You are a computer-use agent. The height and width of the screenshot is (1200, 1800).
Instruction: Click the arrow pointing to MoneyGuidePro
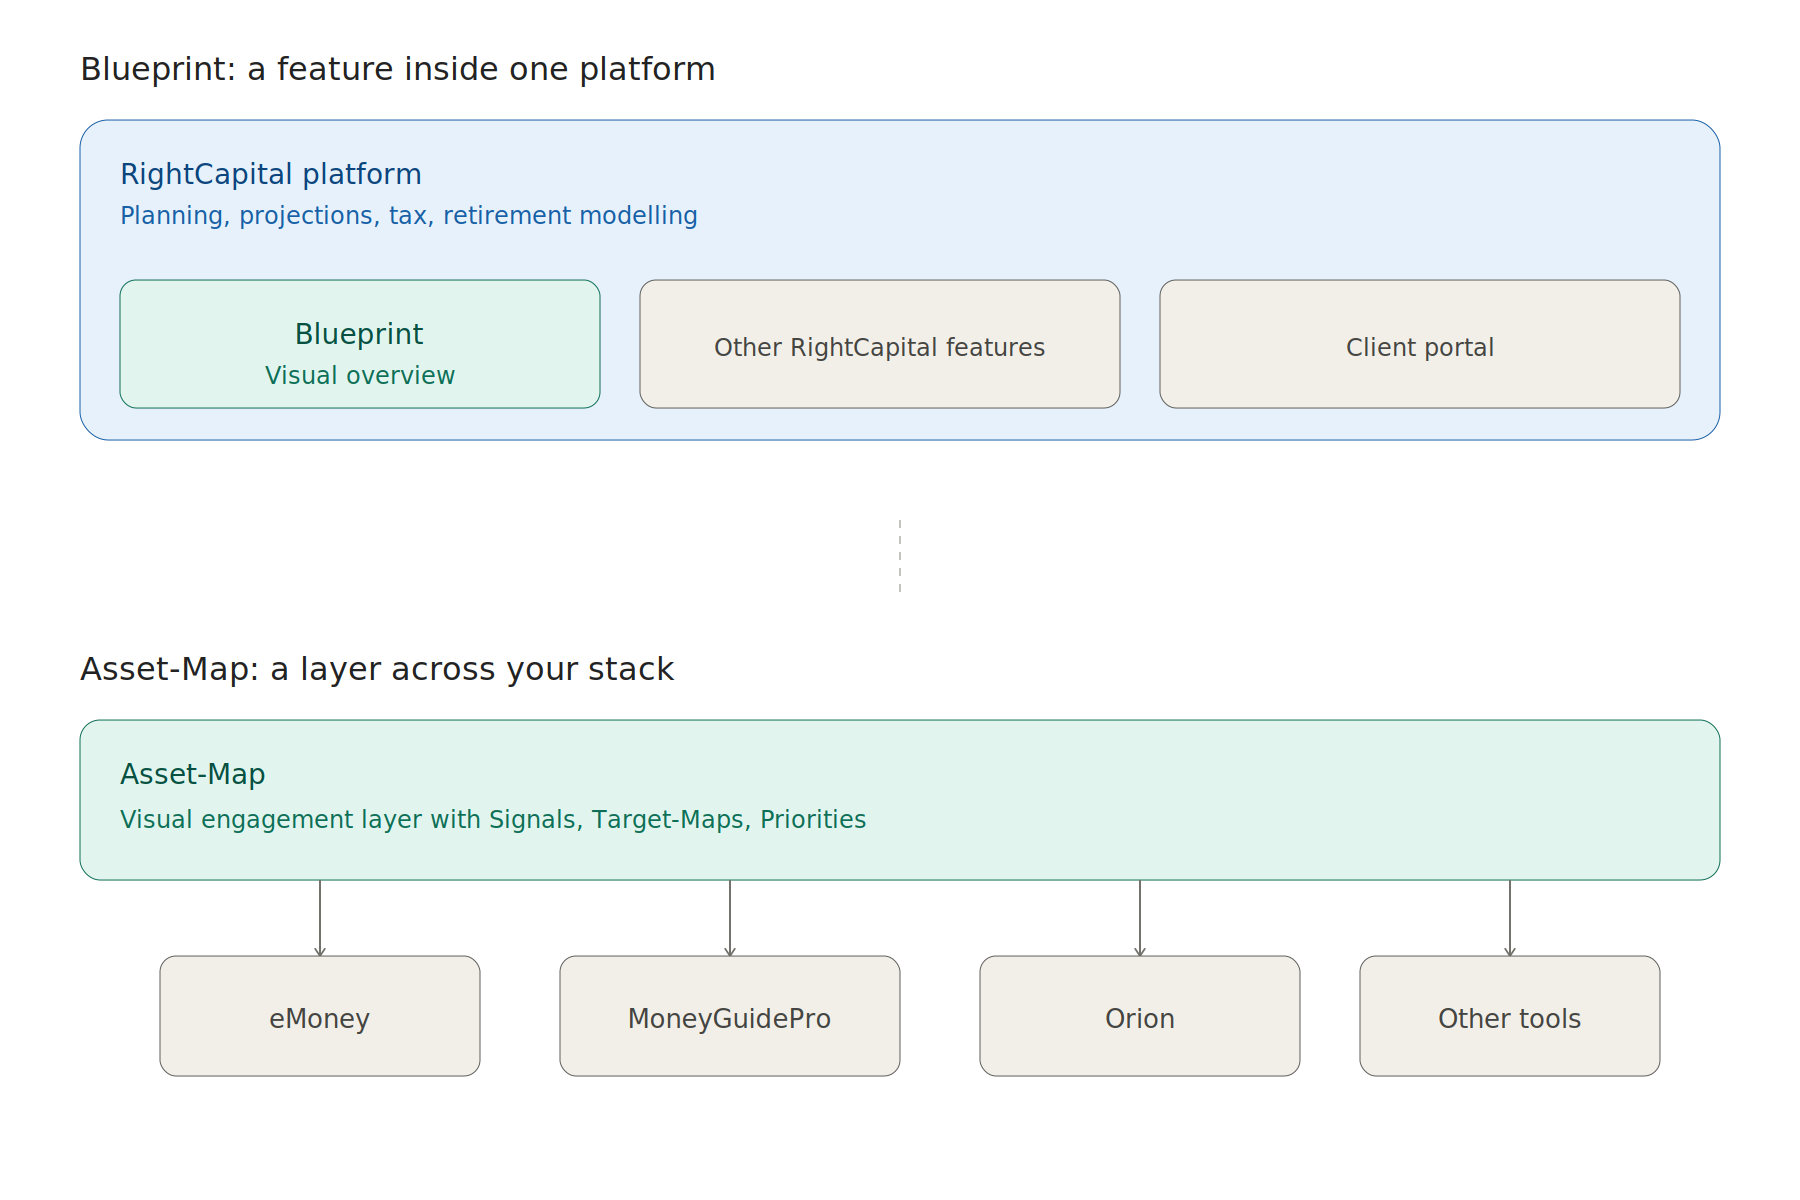730,918
